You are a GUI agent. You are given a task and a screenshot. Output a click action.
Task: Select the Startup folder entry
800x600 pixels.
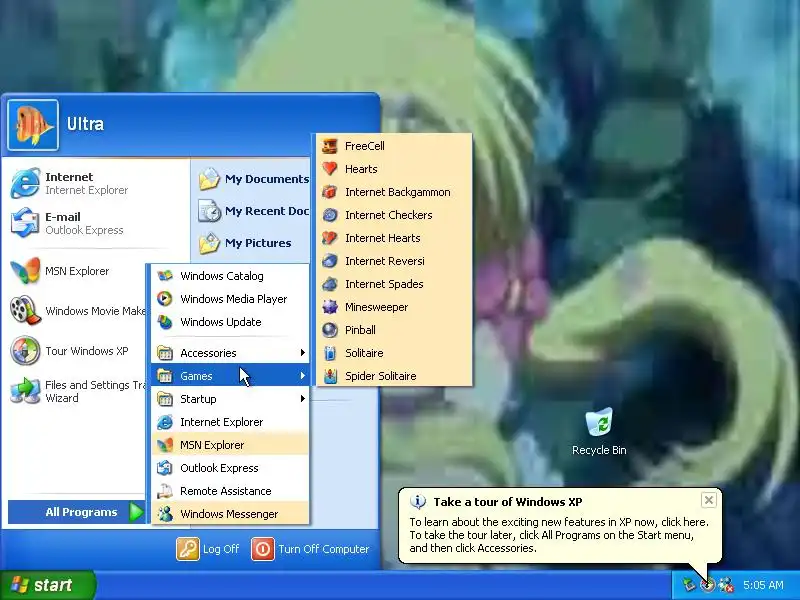(230, 399)
